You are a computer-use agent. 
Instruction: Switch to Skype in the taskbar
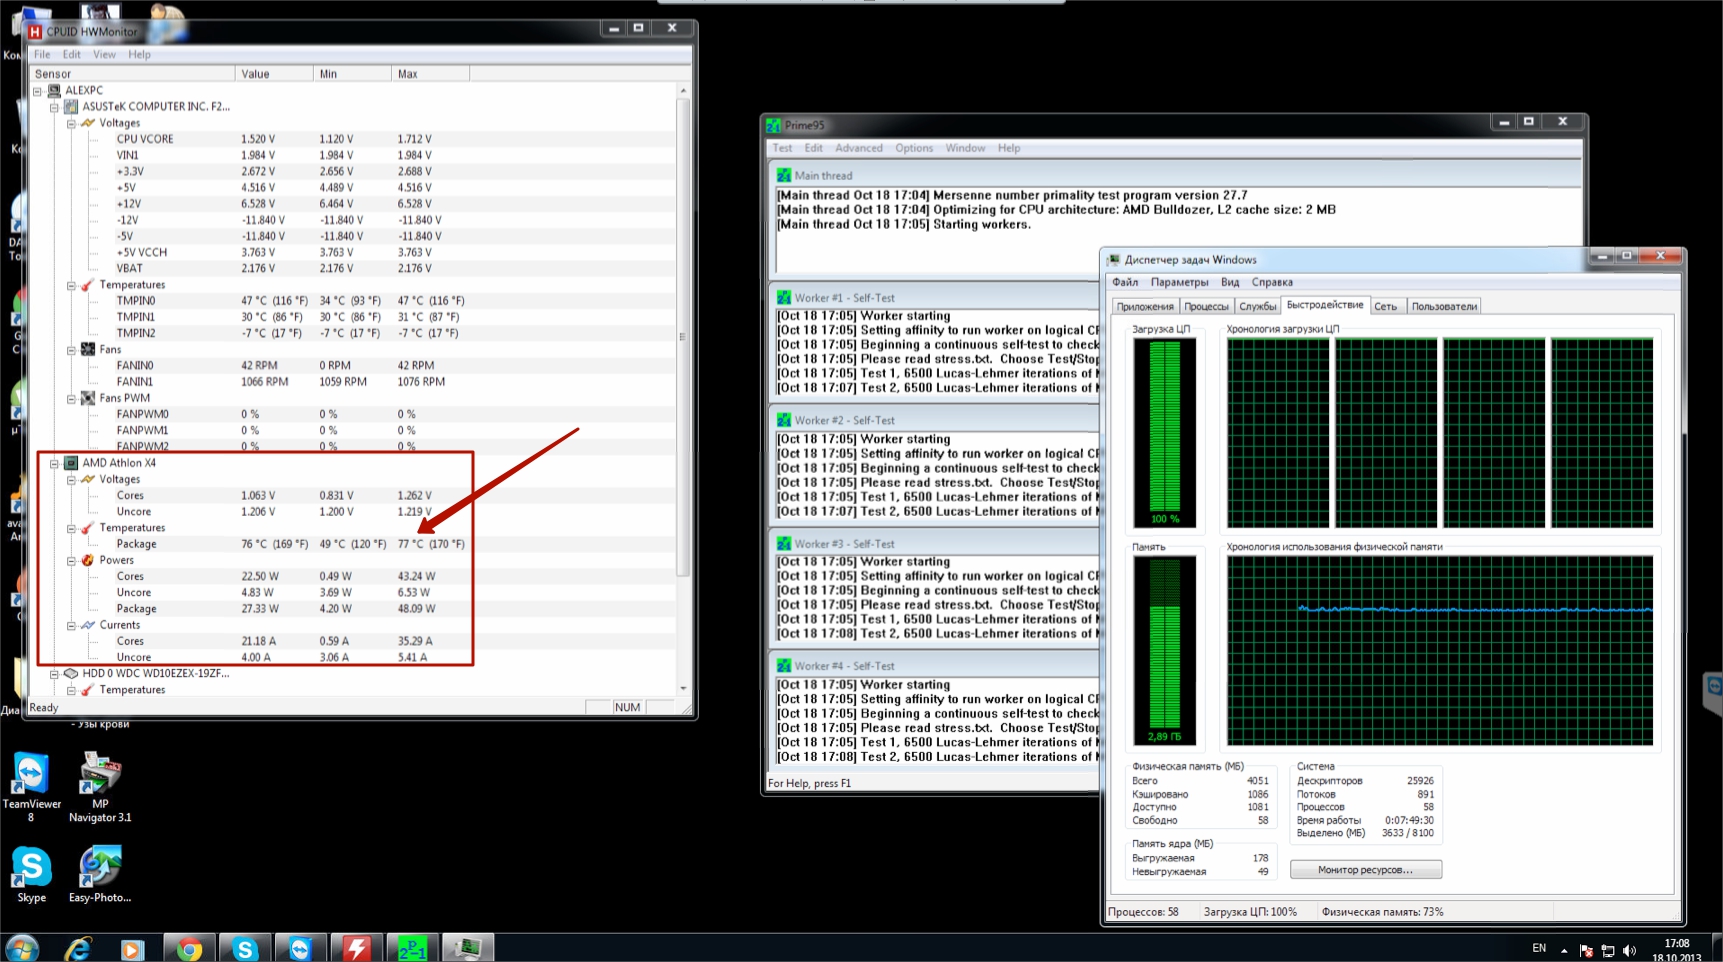click(x=245, y=948)
